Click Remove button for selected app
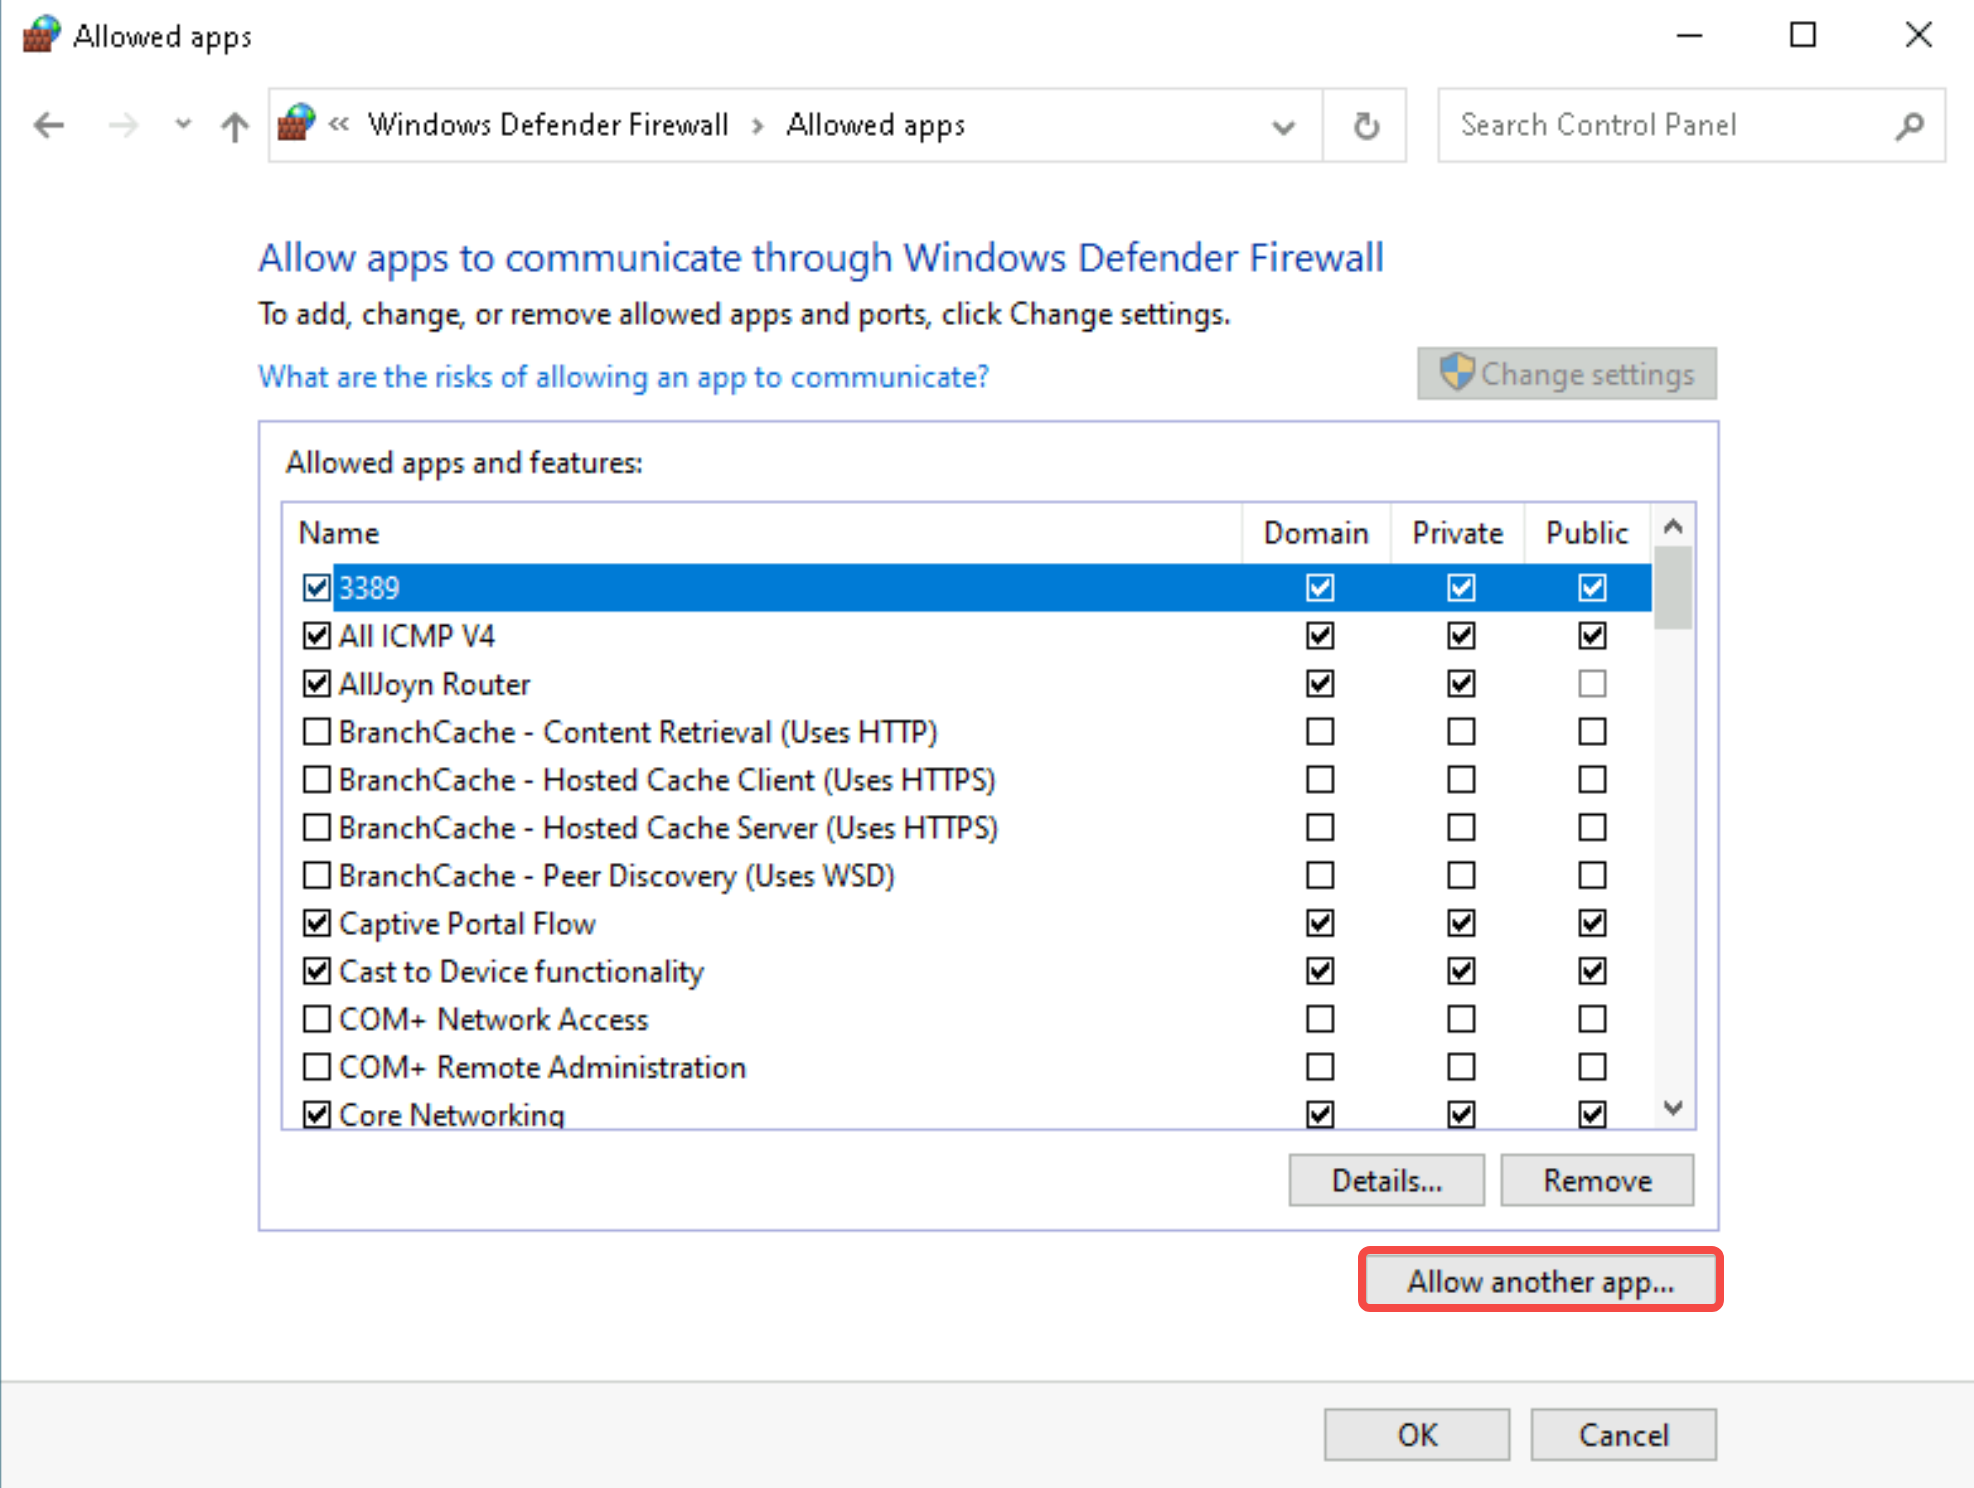This screenshot has width=1974, height=1488. [x=1596, y=1182]
